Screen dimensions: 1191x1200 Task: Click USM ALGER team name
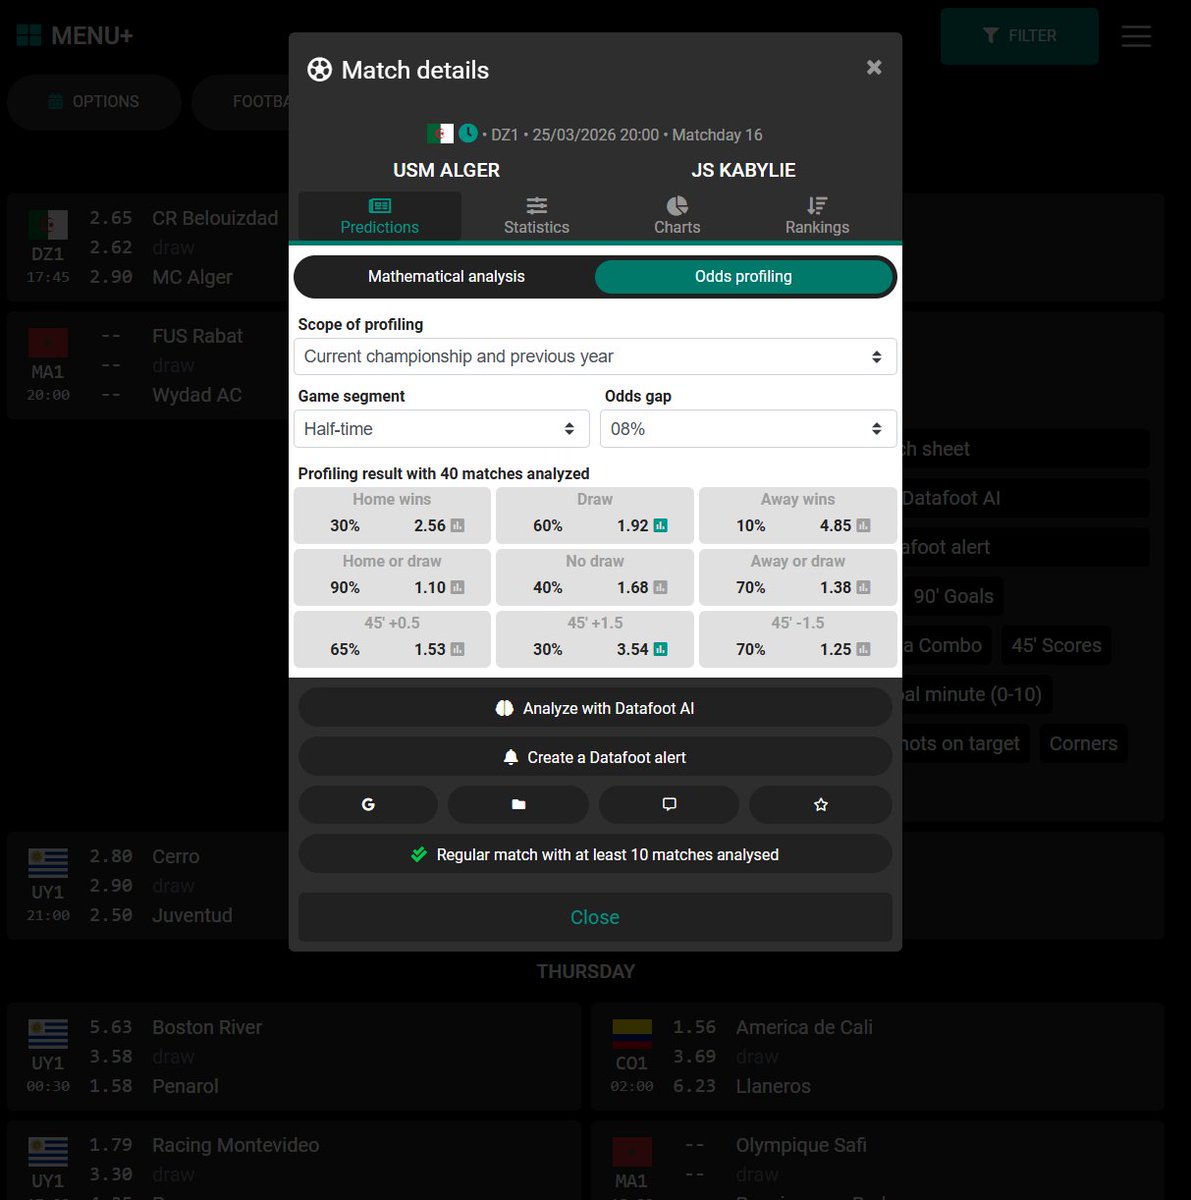446,170
